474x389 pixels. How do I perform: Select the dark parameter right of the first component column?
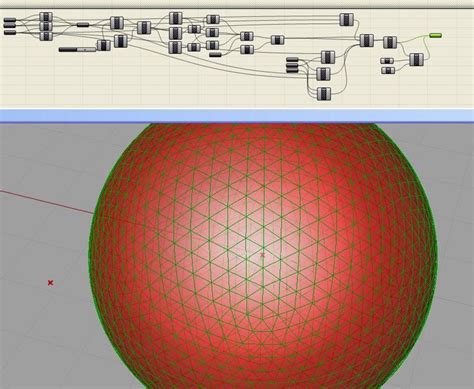(83, 25)
